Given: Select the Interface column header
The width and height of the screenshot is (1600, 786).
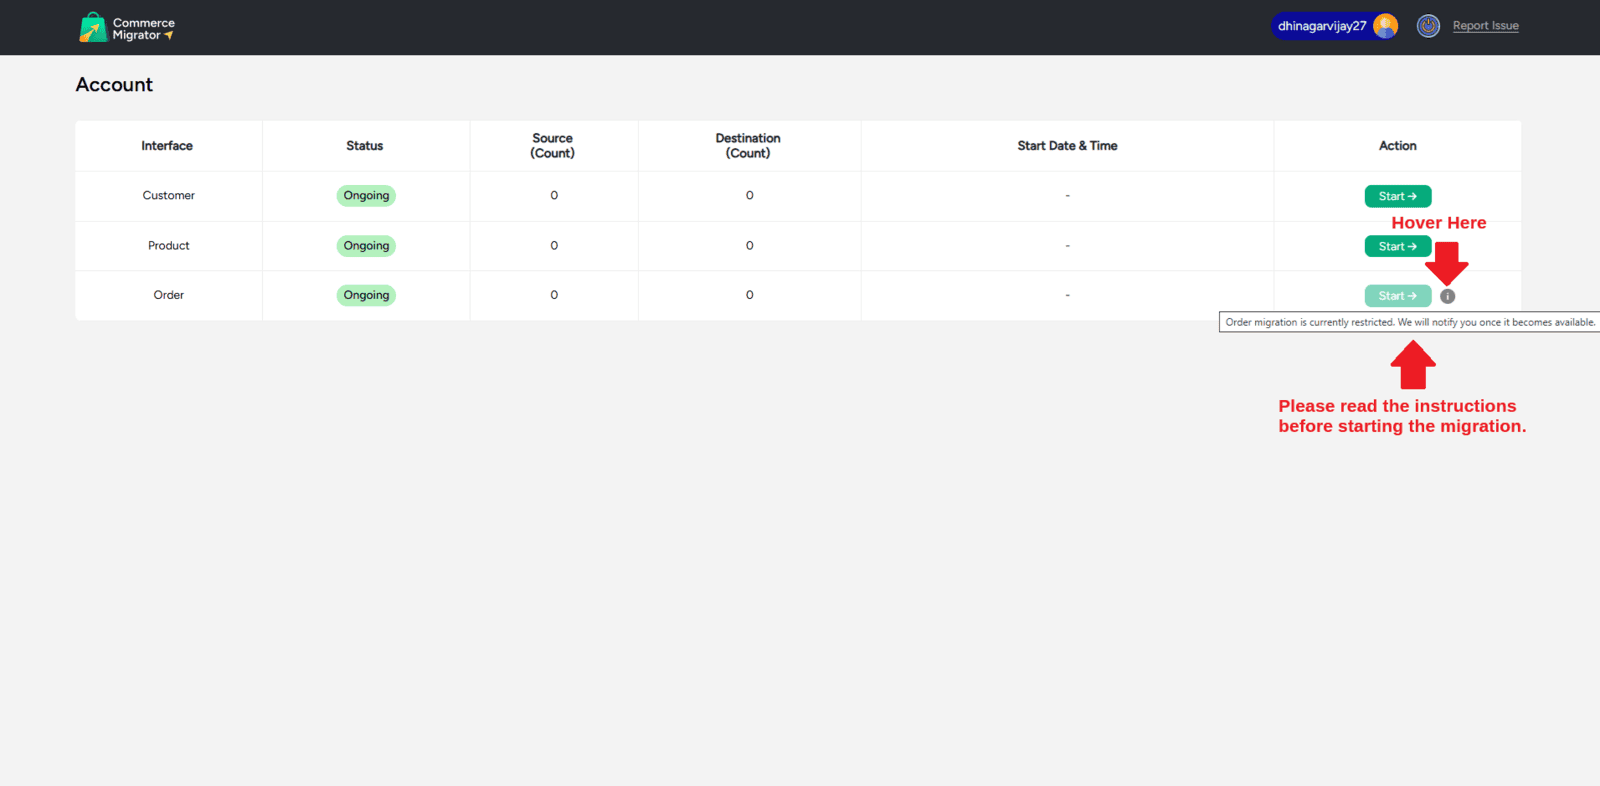Looking at the screenshot, I should 167,146.
